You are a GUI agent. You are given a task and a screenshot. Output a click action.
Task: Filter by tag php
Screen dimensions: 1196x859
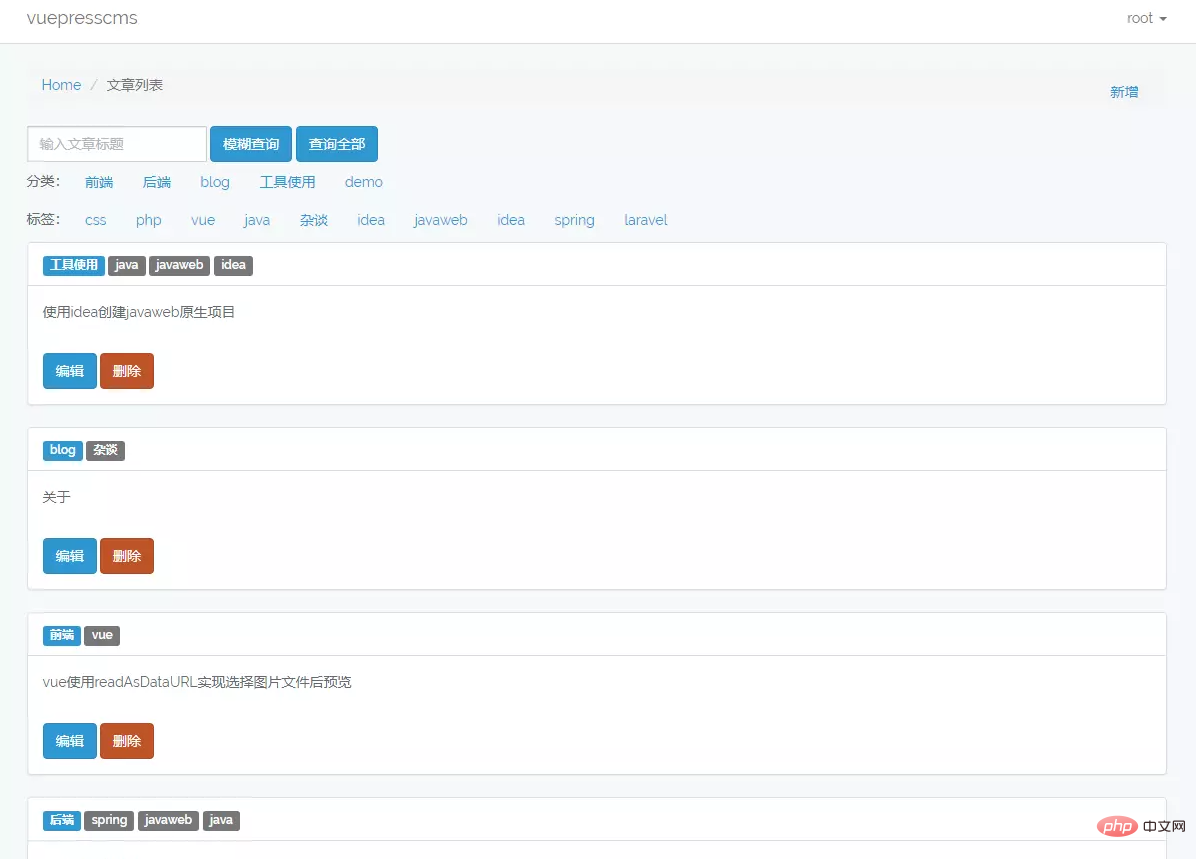click(149, 220)
